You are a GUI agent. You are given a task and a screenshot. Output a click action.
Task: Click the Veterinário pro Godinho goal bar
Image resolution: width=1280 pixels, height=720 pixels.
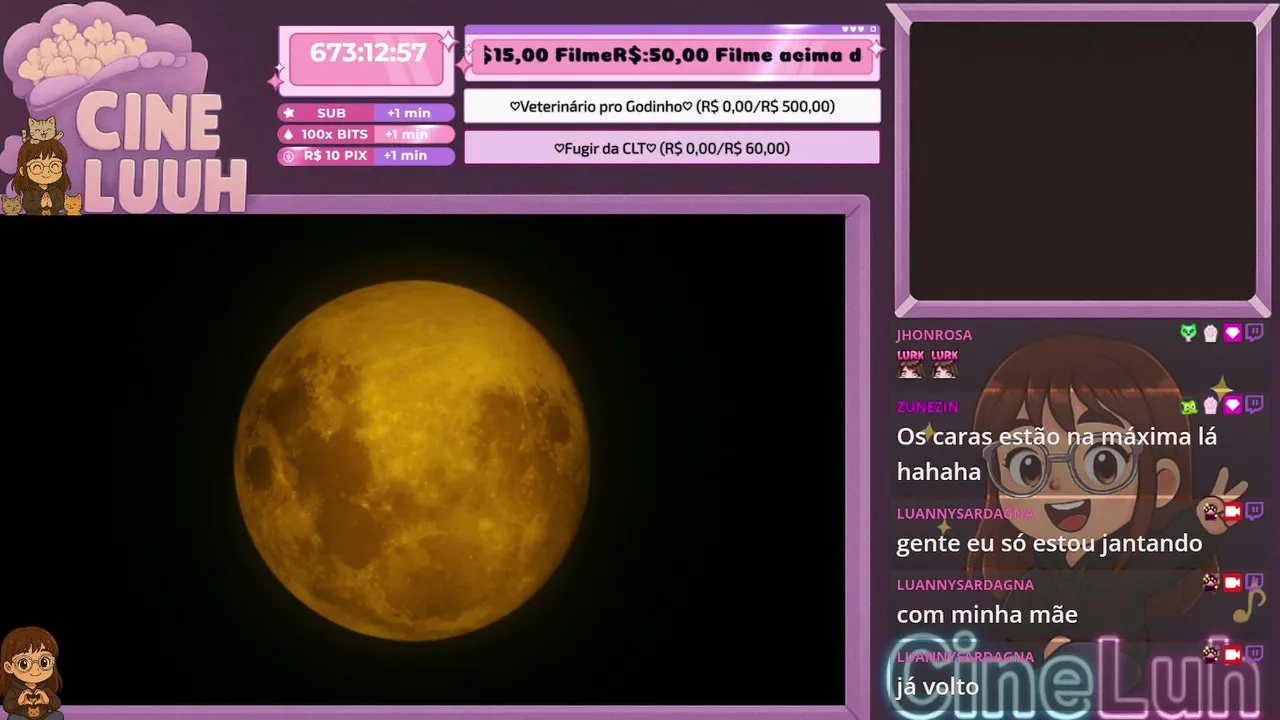click(672, 106)
